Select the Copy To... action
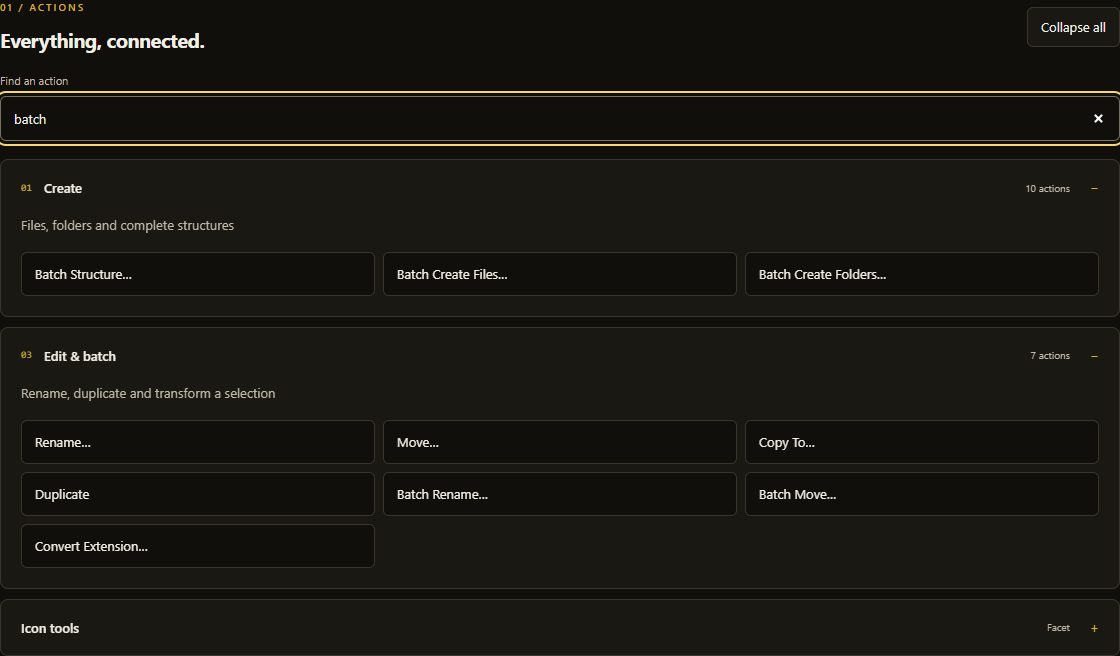Image resolution: width=1120 pixels, height=656 pixels. [921, 442]
